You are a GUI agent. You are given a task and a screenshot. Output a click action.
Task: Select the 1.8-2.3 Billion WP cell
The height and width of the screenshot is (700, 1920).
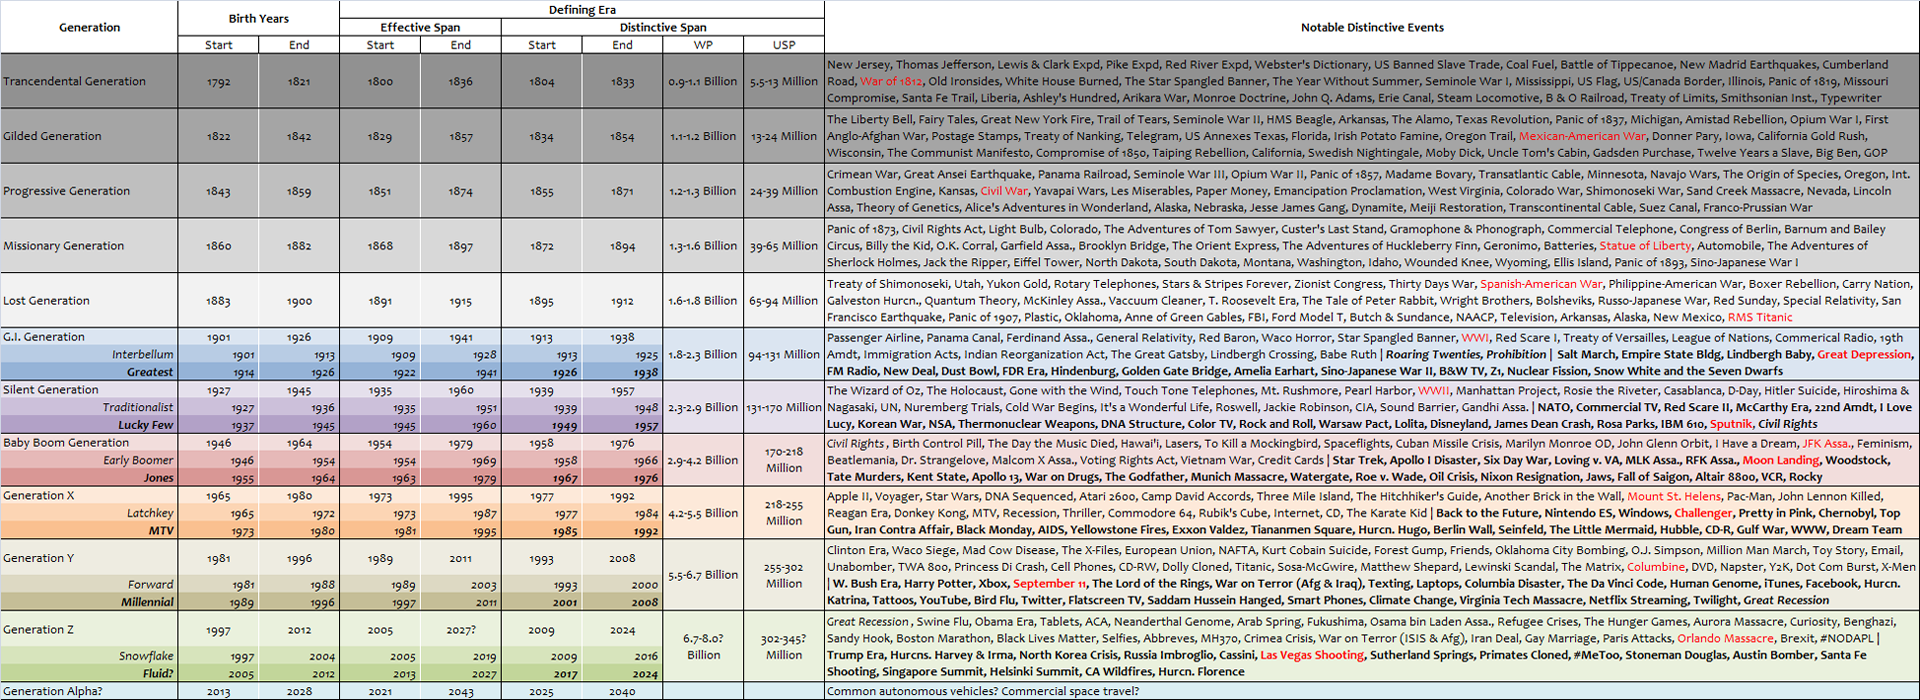point(703,355)
